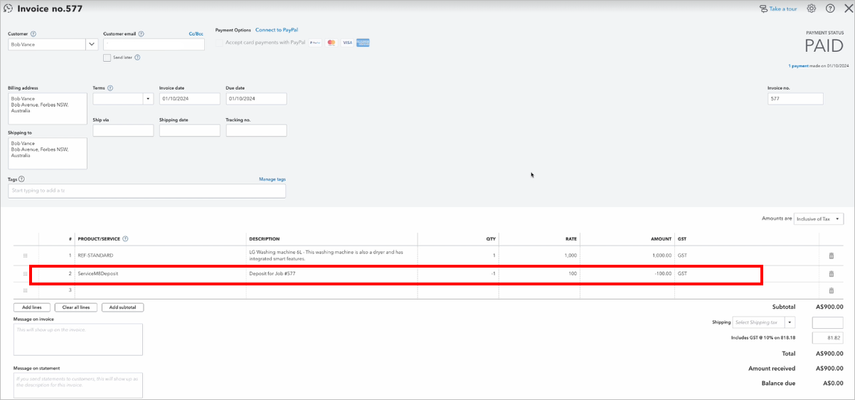Click the Connect to PayPal link

277,30
